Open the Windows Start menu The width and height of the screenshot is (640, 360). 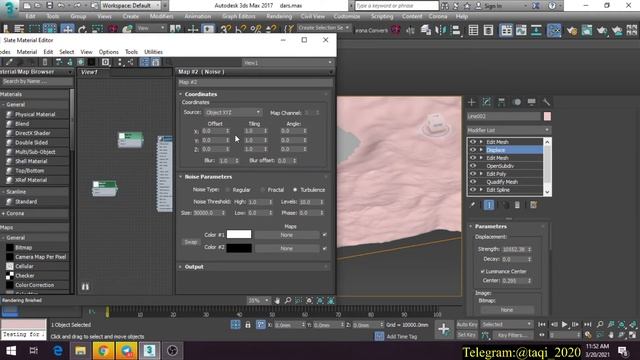(x=11, y=351)
